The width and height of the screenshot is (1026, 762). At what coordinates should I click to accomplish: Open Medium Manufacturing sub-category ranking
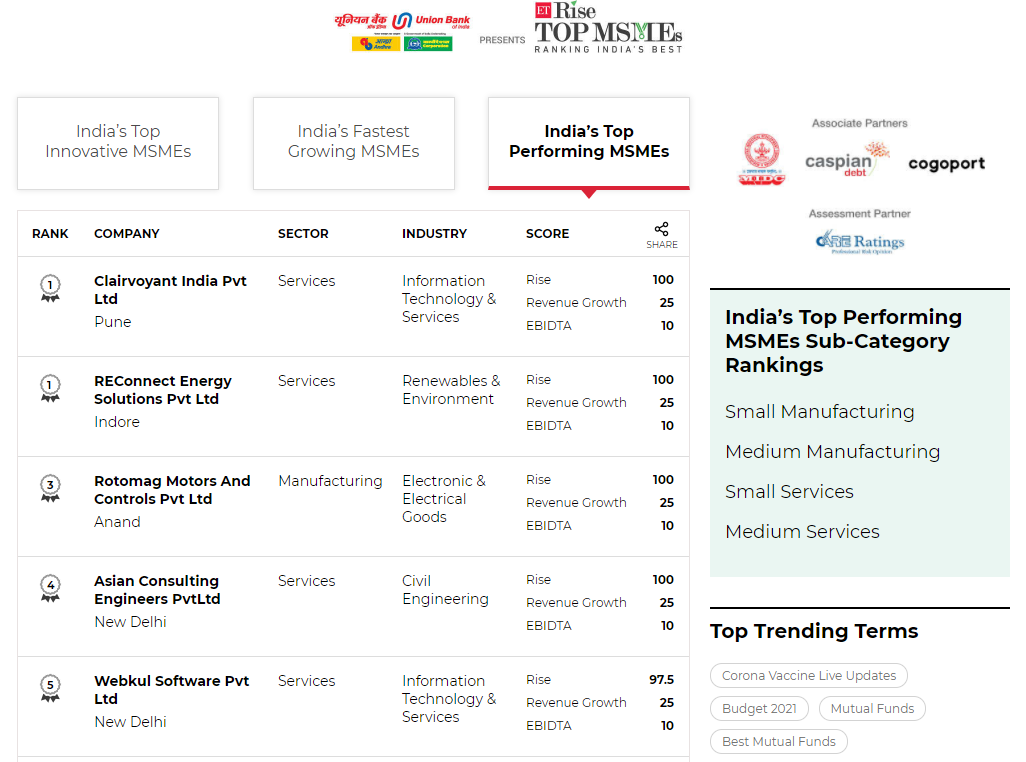pyautogui.click(x=832, y=451)
